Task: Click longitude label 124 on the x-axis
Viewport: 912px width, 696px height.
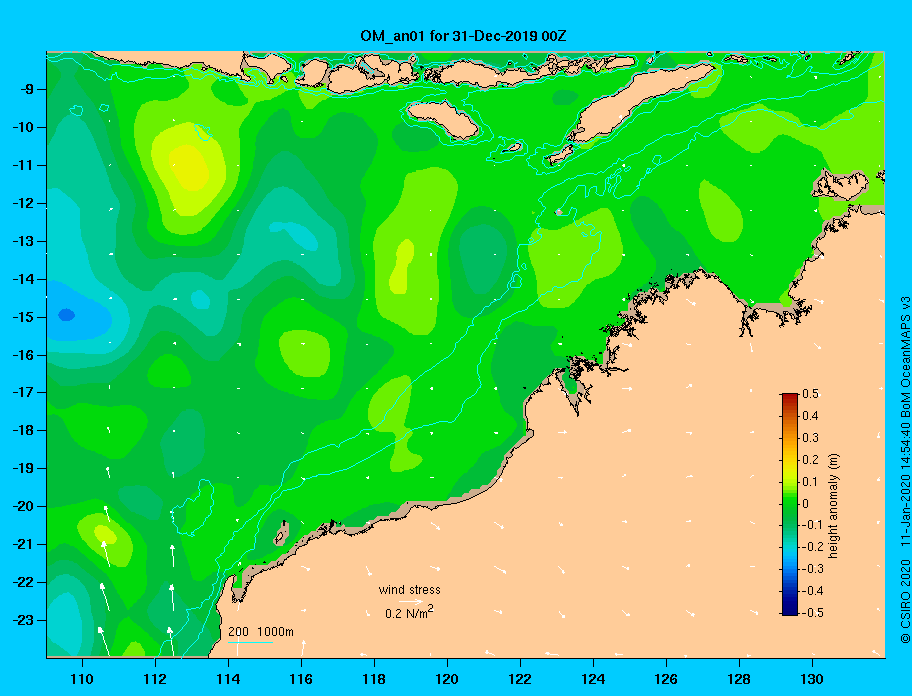Action: tap(593, 679)
